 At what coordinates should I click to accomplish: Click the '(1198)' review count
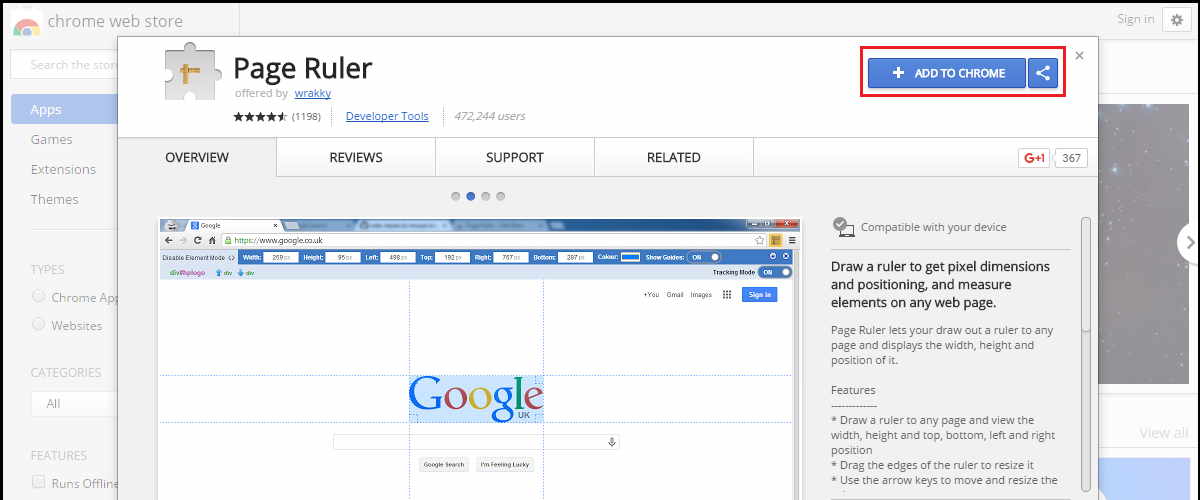click(306, 117)
